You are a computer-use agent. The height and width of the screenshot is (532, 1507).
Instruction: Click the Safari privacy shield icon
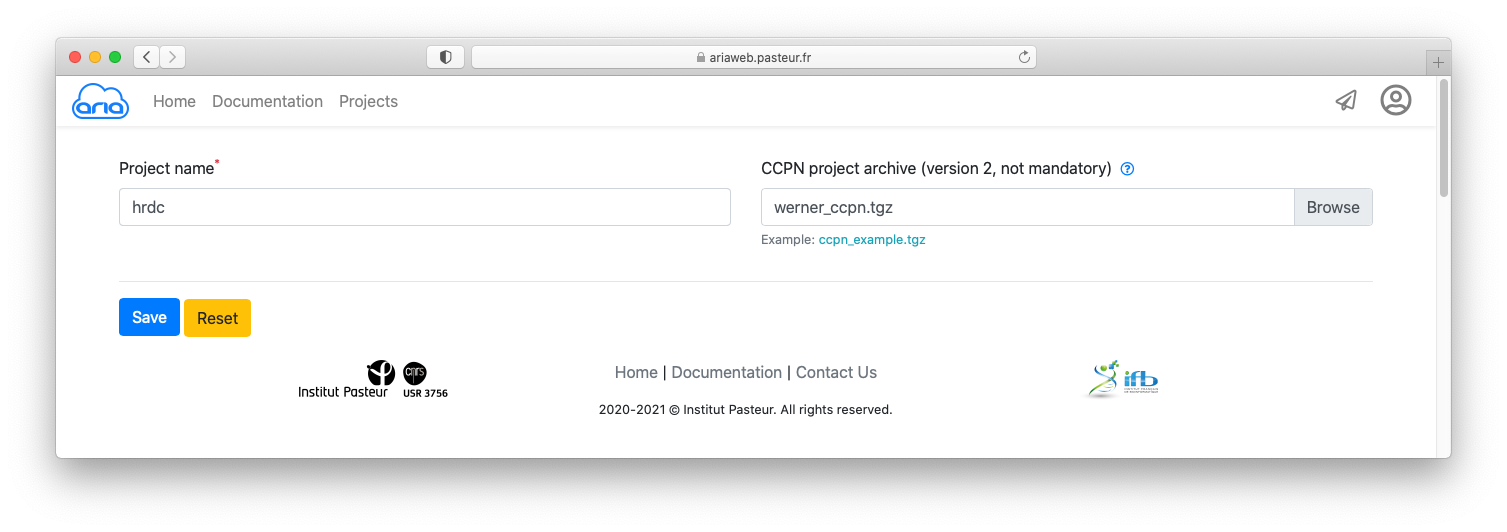445,57
